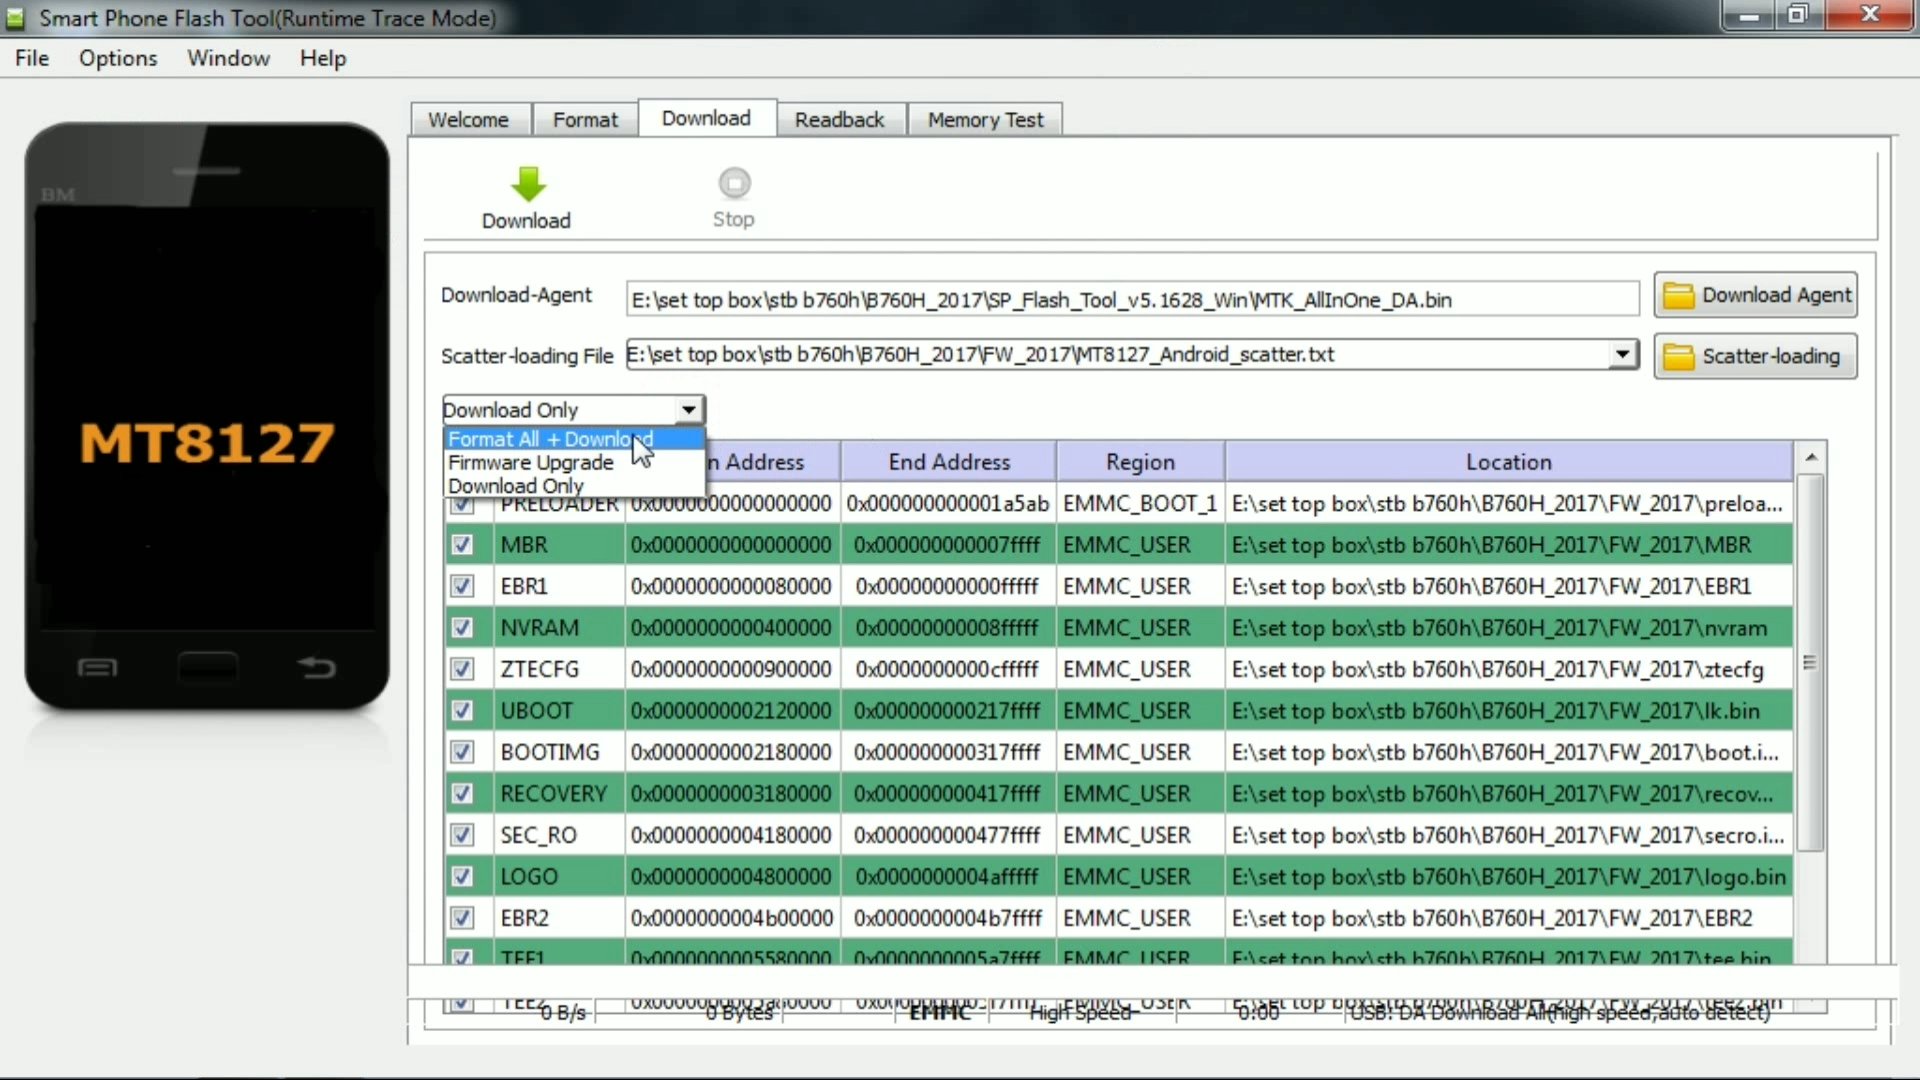Disable the LOGO partition checkbox
Screen dimensions: 1920x1080
tap(462, 877)
